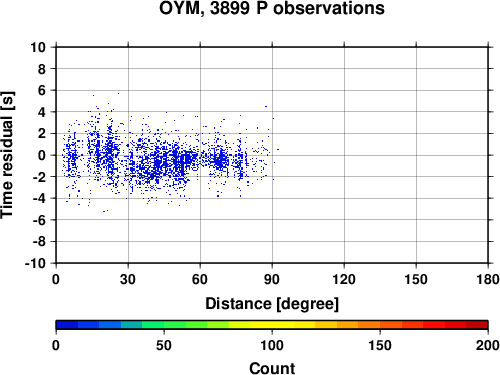Click the 'Time residual [s]' axis label
The width and height of the screenshot is (500, 375).
coord(7,155)
